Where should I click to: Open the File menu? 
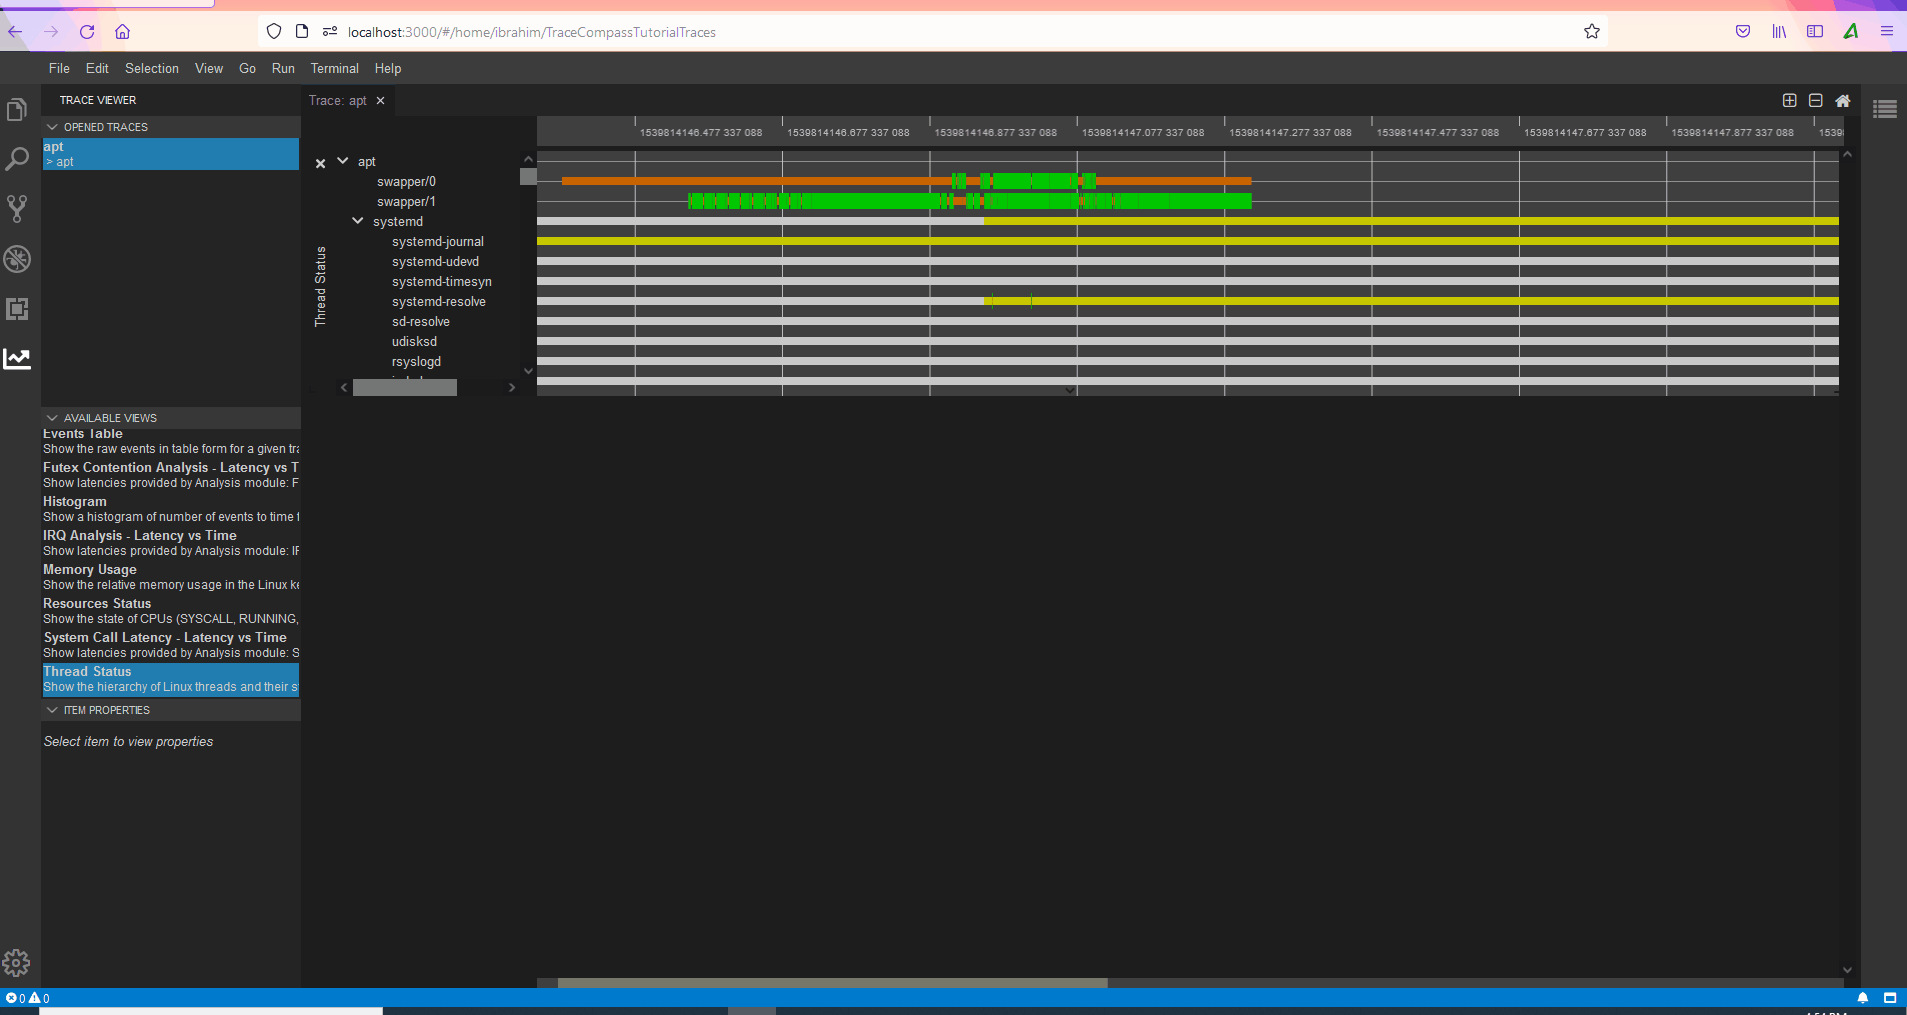(x=59, y=68)
